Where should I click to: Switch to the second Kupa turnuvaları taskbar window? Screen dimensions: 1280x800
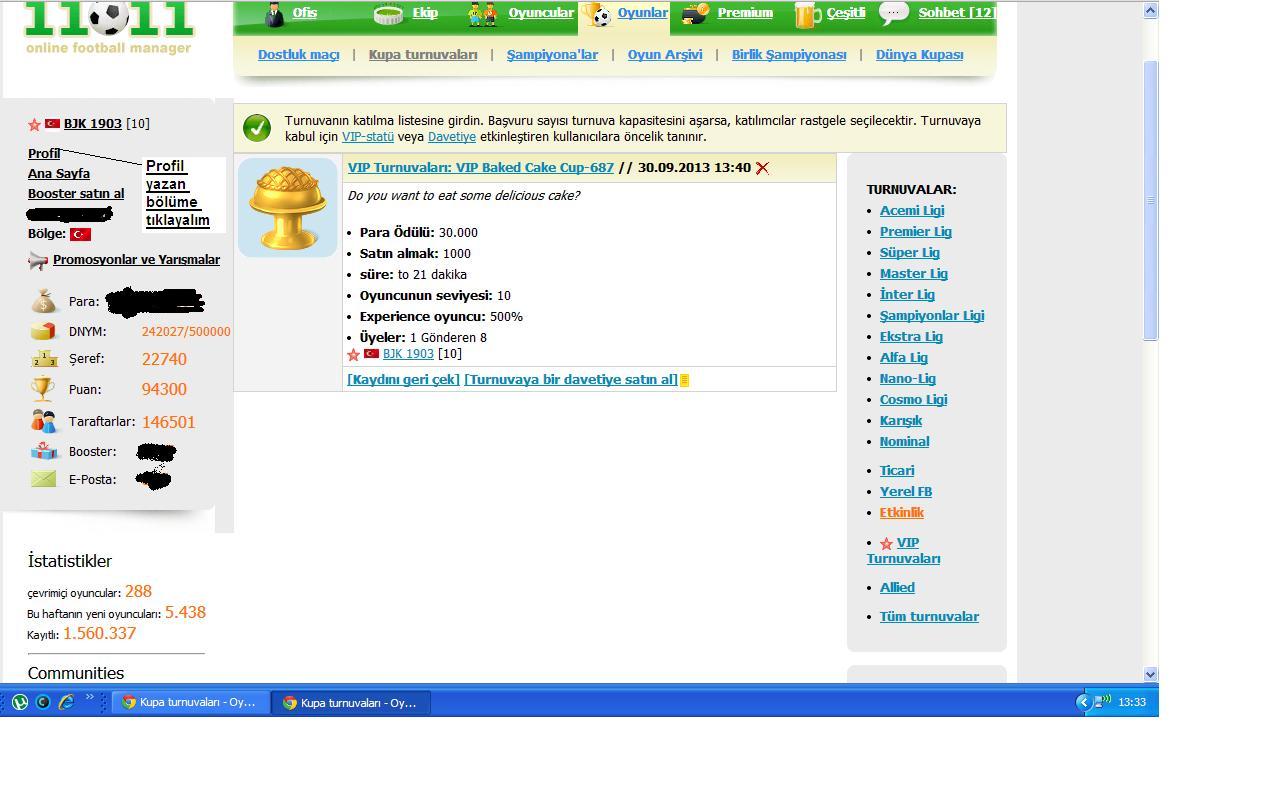point(350,702)
